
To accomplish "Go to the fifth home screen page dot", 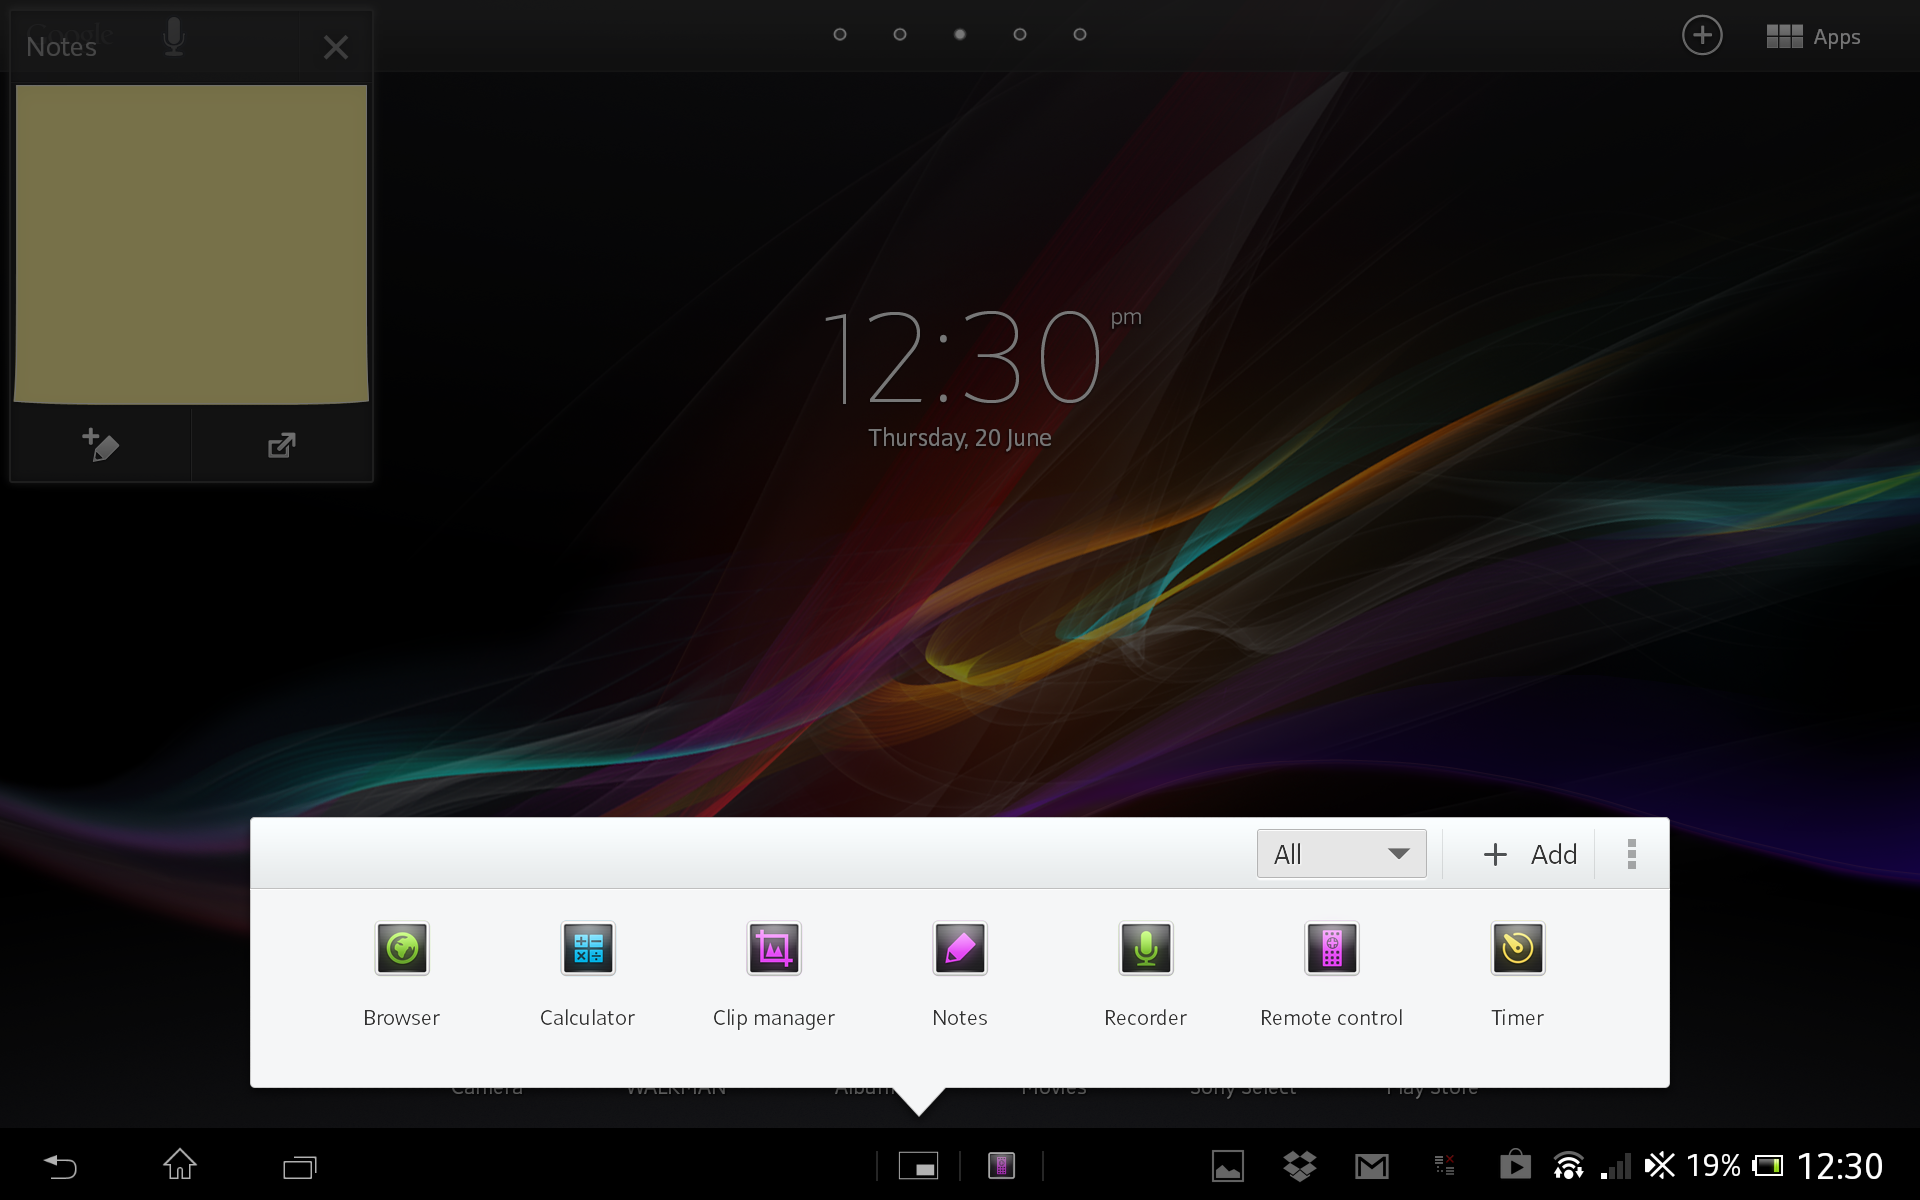I will pos(1080,34).
